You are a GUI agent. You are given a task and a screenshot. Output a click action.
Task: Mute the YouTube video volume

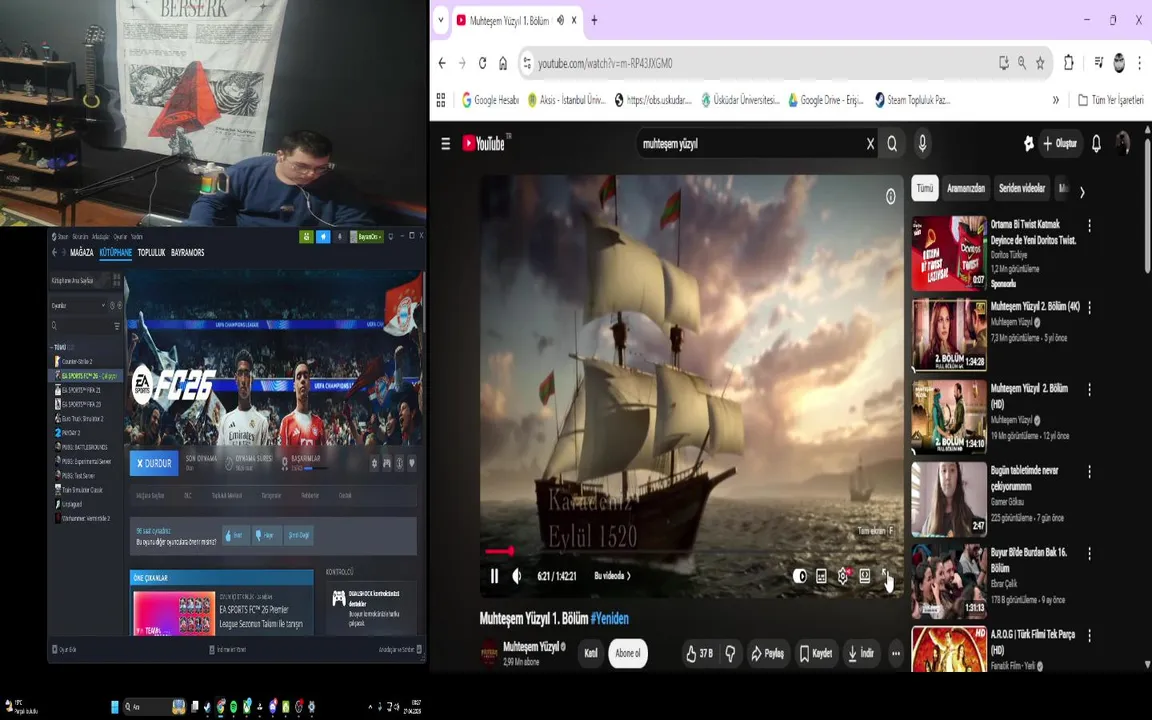coord(517,576)
